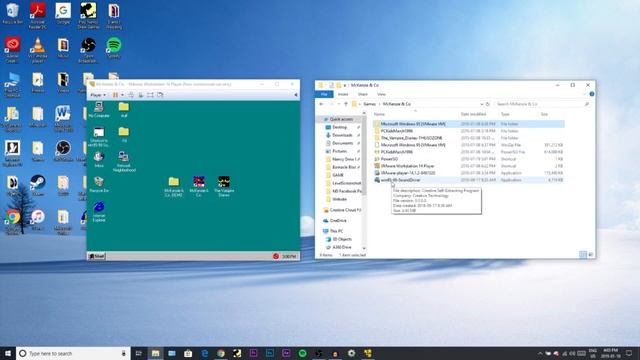
Task: Open the iTunes desktop shortcut
Action: point(38,220)
